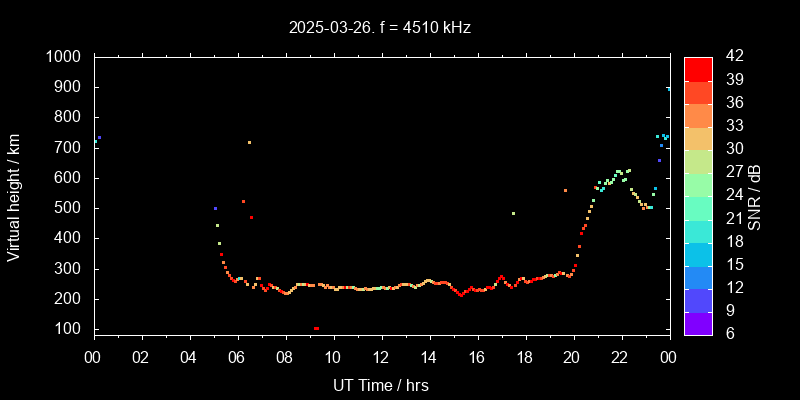The image size is (800, 400).
Task: Click the "20" tick label on time axis
Action: point(572,357)
